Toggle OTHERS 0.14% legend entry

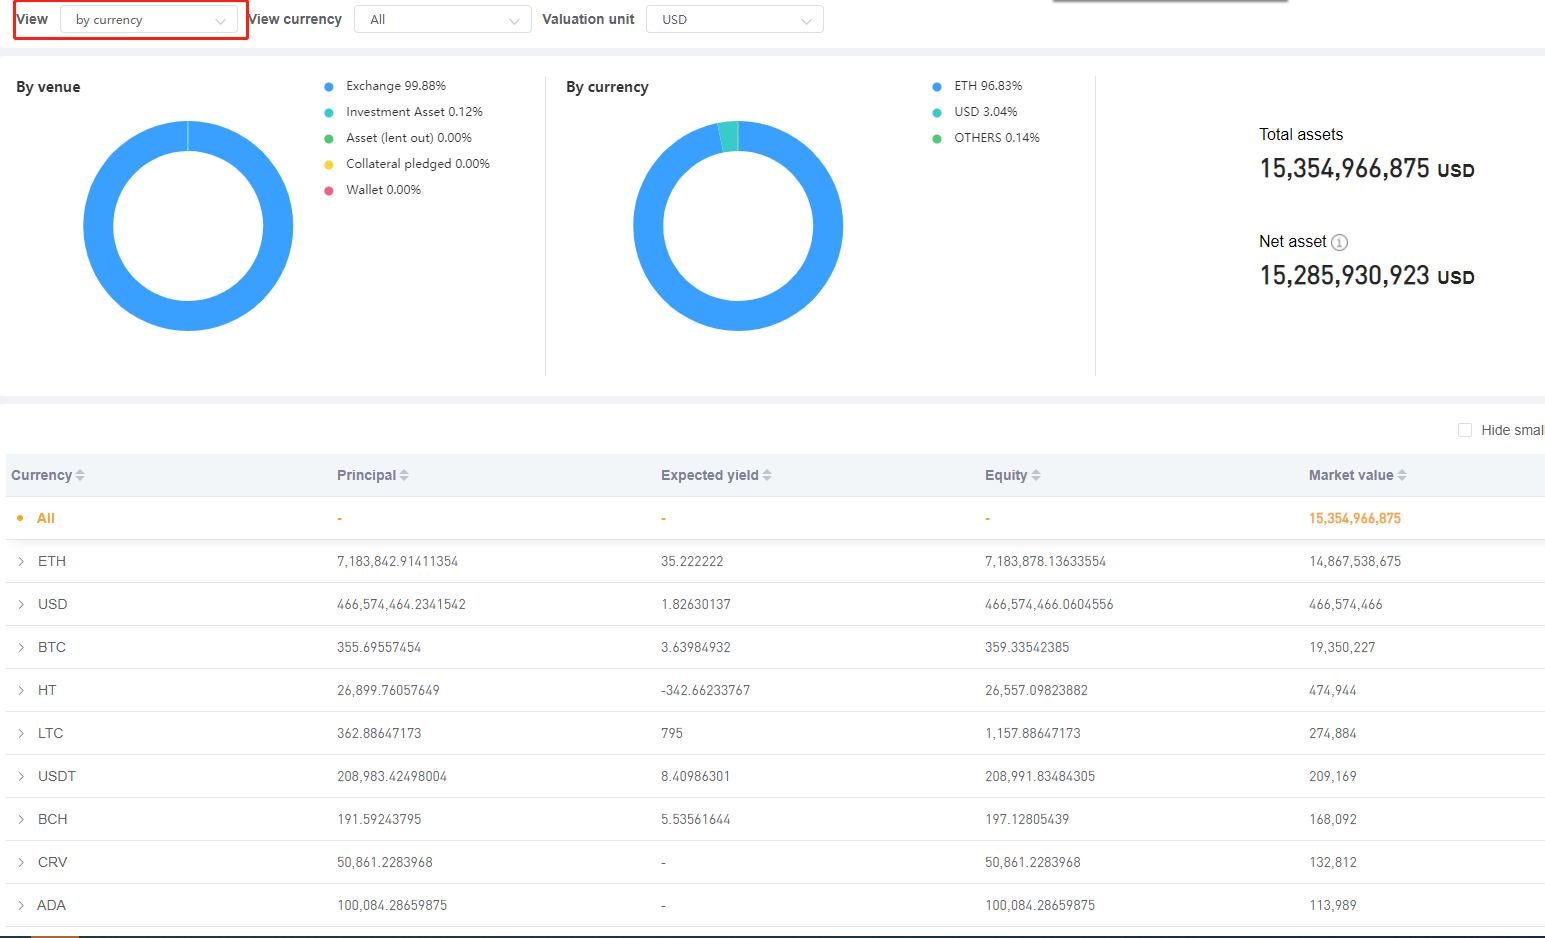pos(986,138)
